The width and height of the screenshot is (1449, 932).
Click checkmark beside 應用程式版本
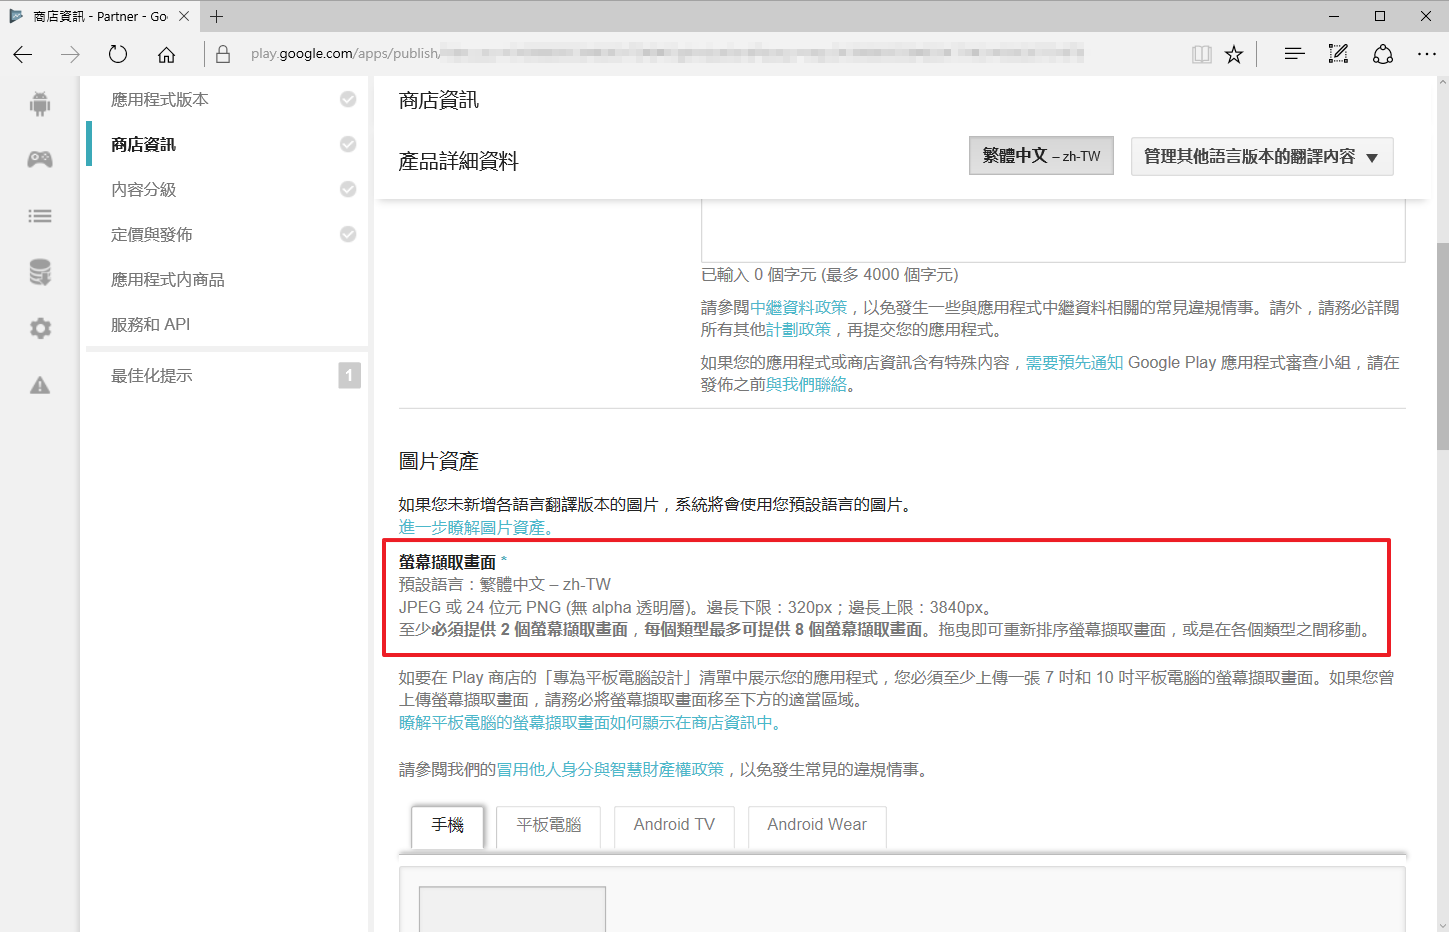click(x=348, y=99)
